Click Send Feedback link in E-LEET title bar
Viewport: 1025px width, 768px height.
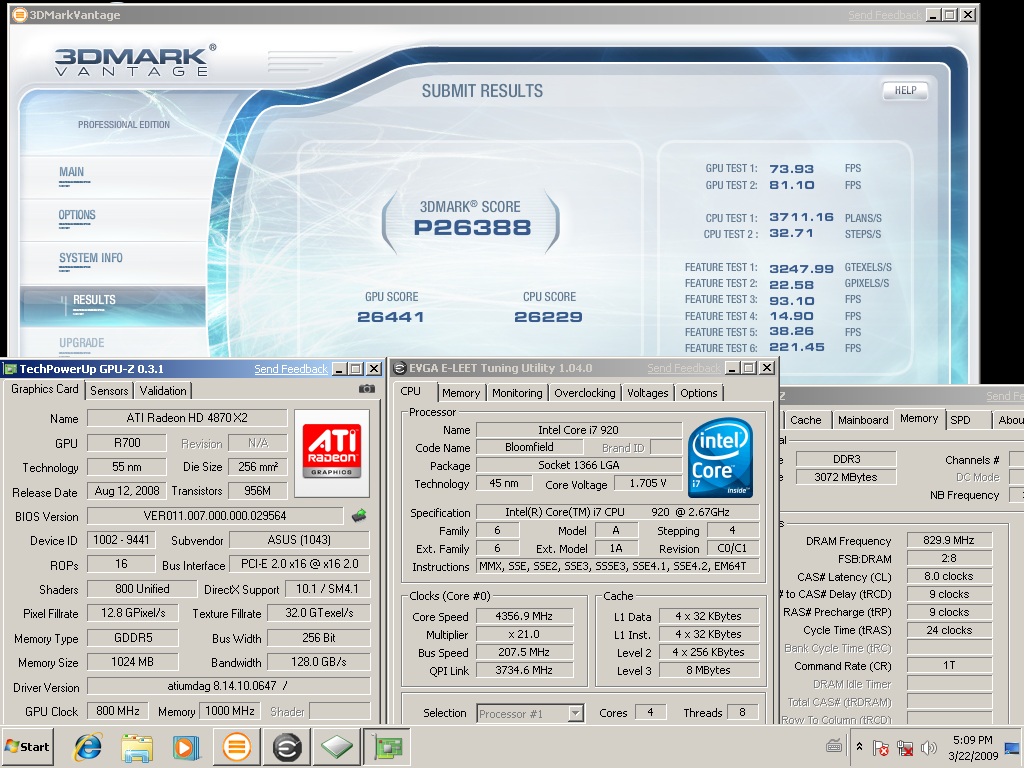[x=684, y=369]
